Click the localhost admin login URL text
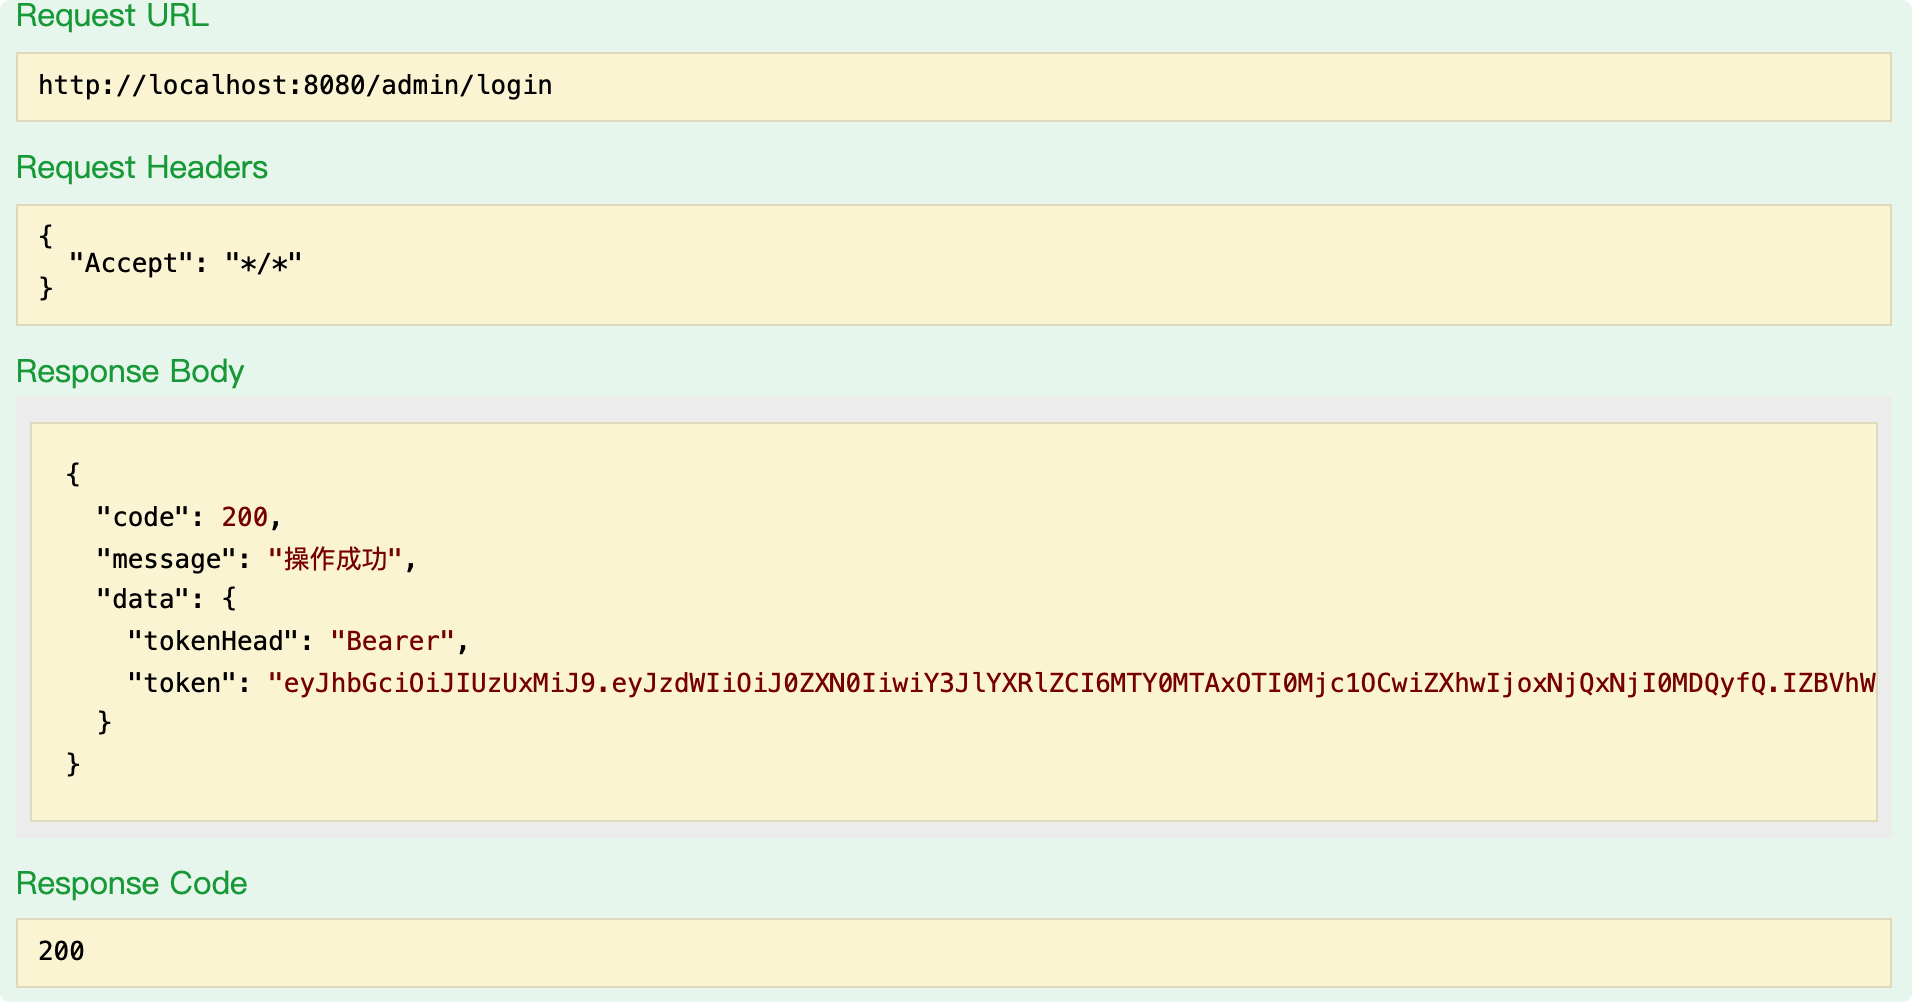Screen dimensions: 1912x1002 point(295,86)
